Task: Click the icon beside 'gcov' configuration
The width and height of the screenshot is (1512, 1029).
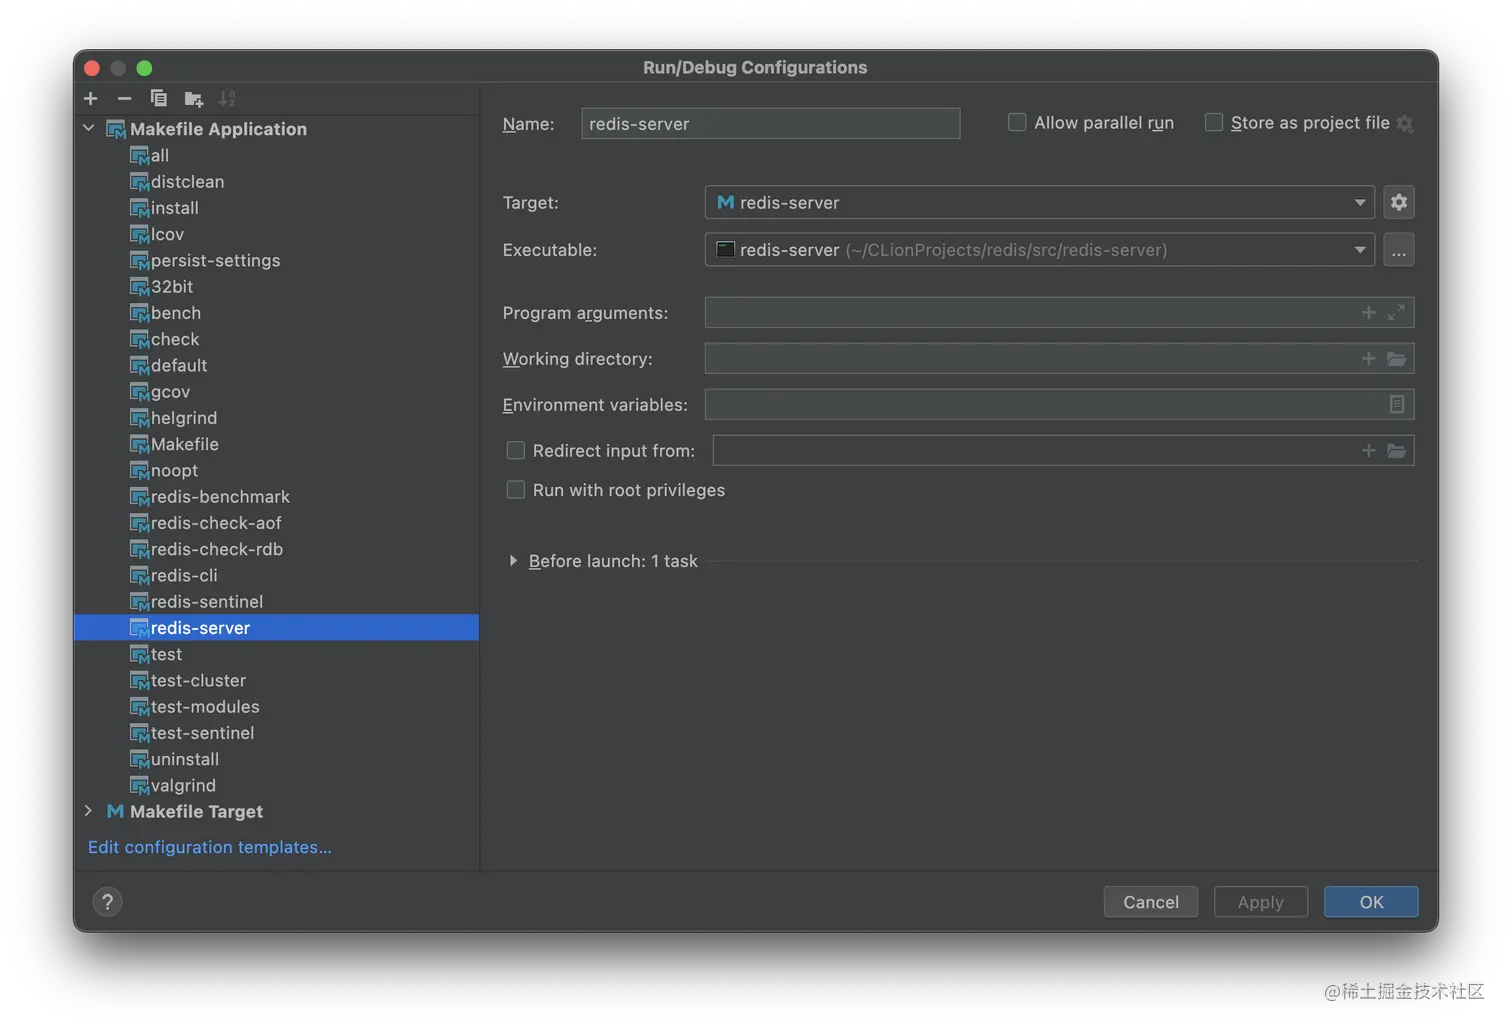Action: pyautogui.click(x=139, y=392)
